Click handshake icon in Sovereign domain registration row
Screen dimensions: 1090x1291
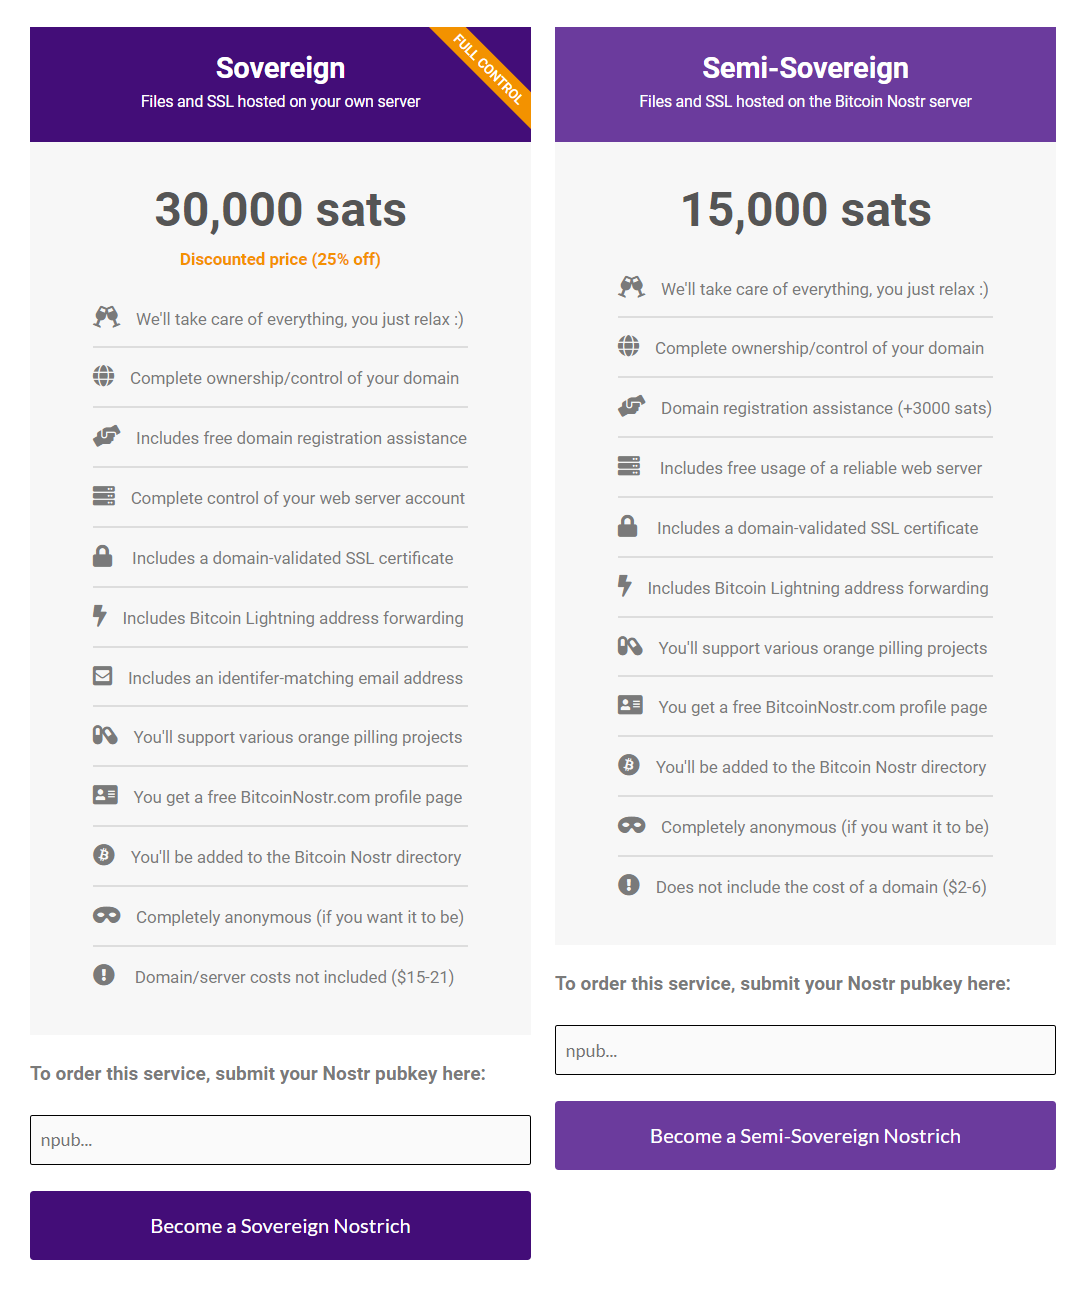pos(106,436)
